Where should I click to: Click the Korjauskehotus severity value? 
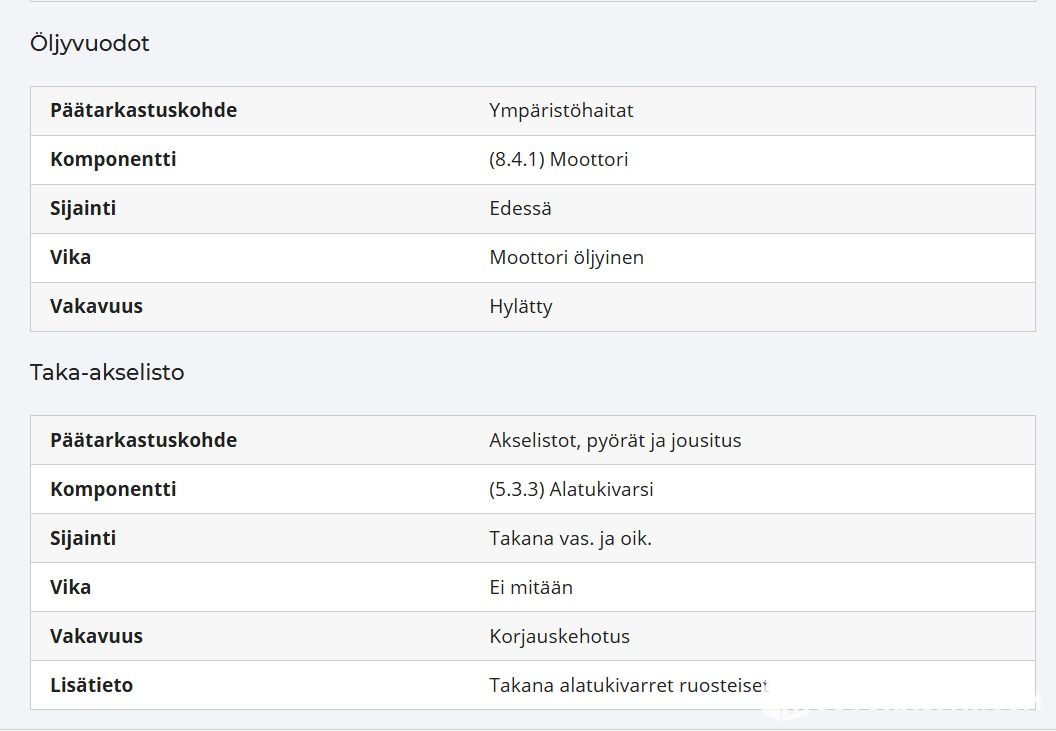click(559, 637)
